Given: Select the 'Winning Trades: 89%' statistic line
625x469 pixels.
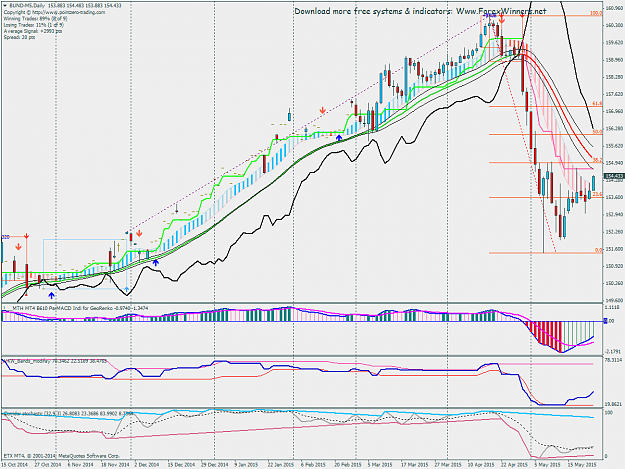Looking at the screenshot, I should 35,19.
